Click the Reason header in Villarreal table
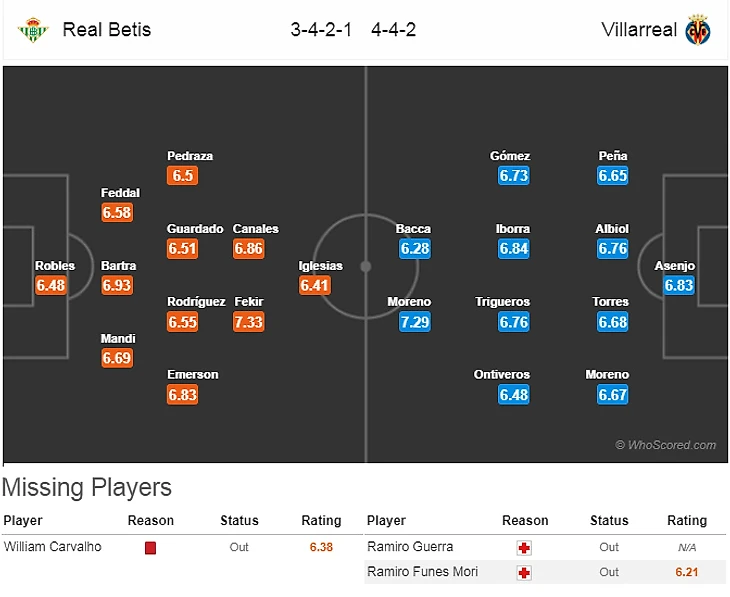The image size is (730, 597). 525,521
